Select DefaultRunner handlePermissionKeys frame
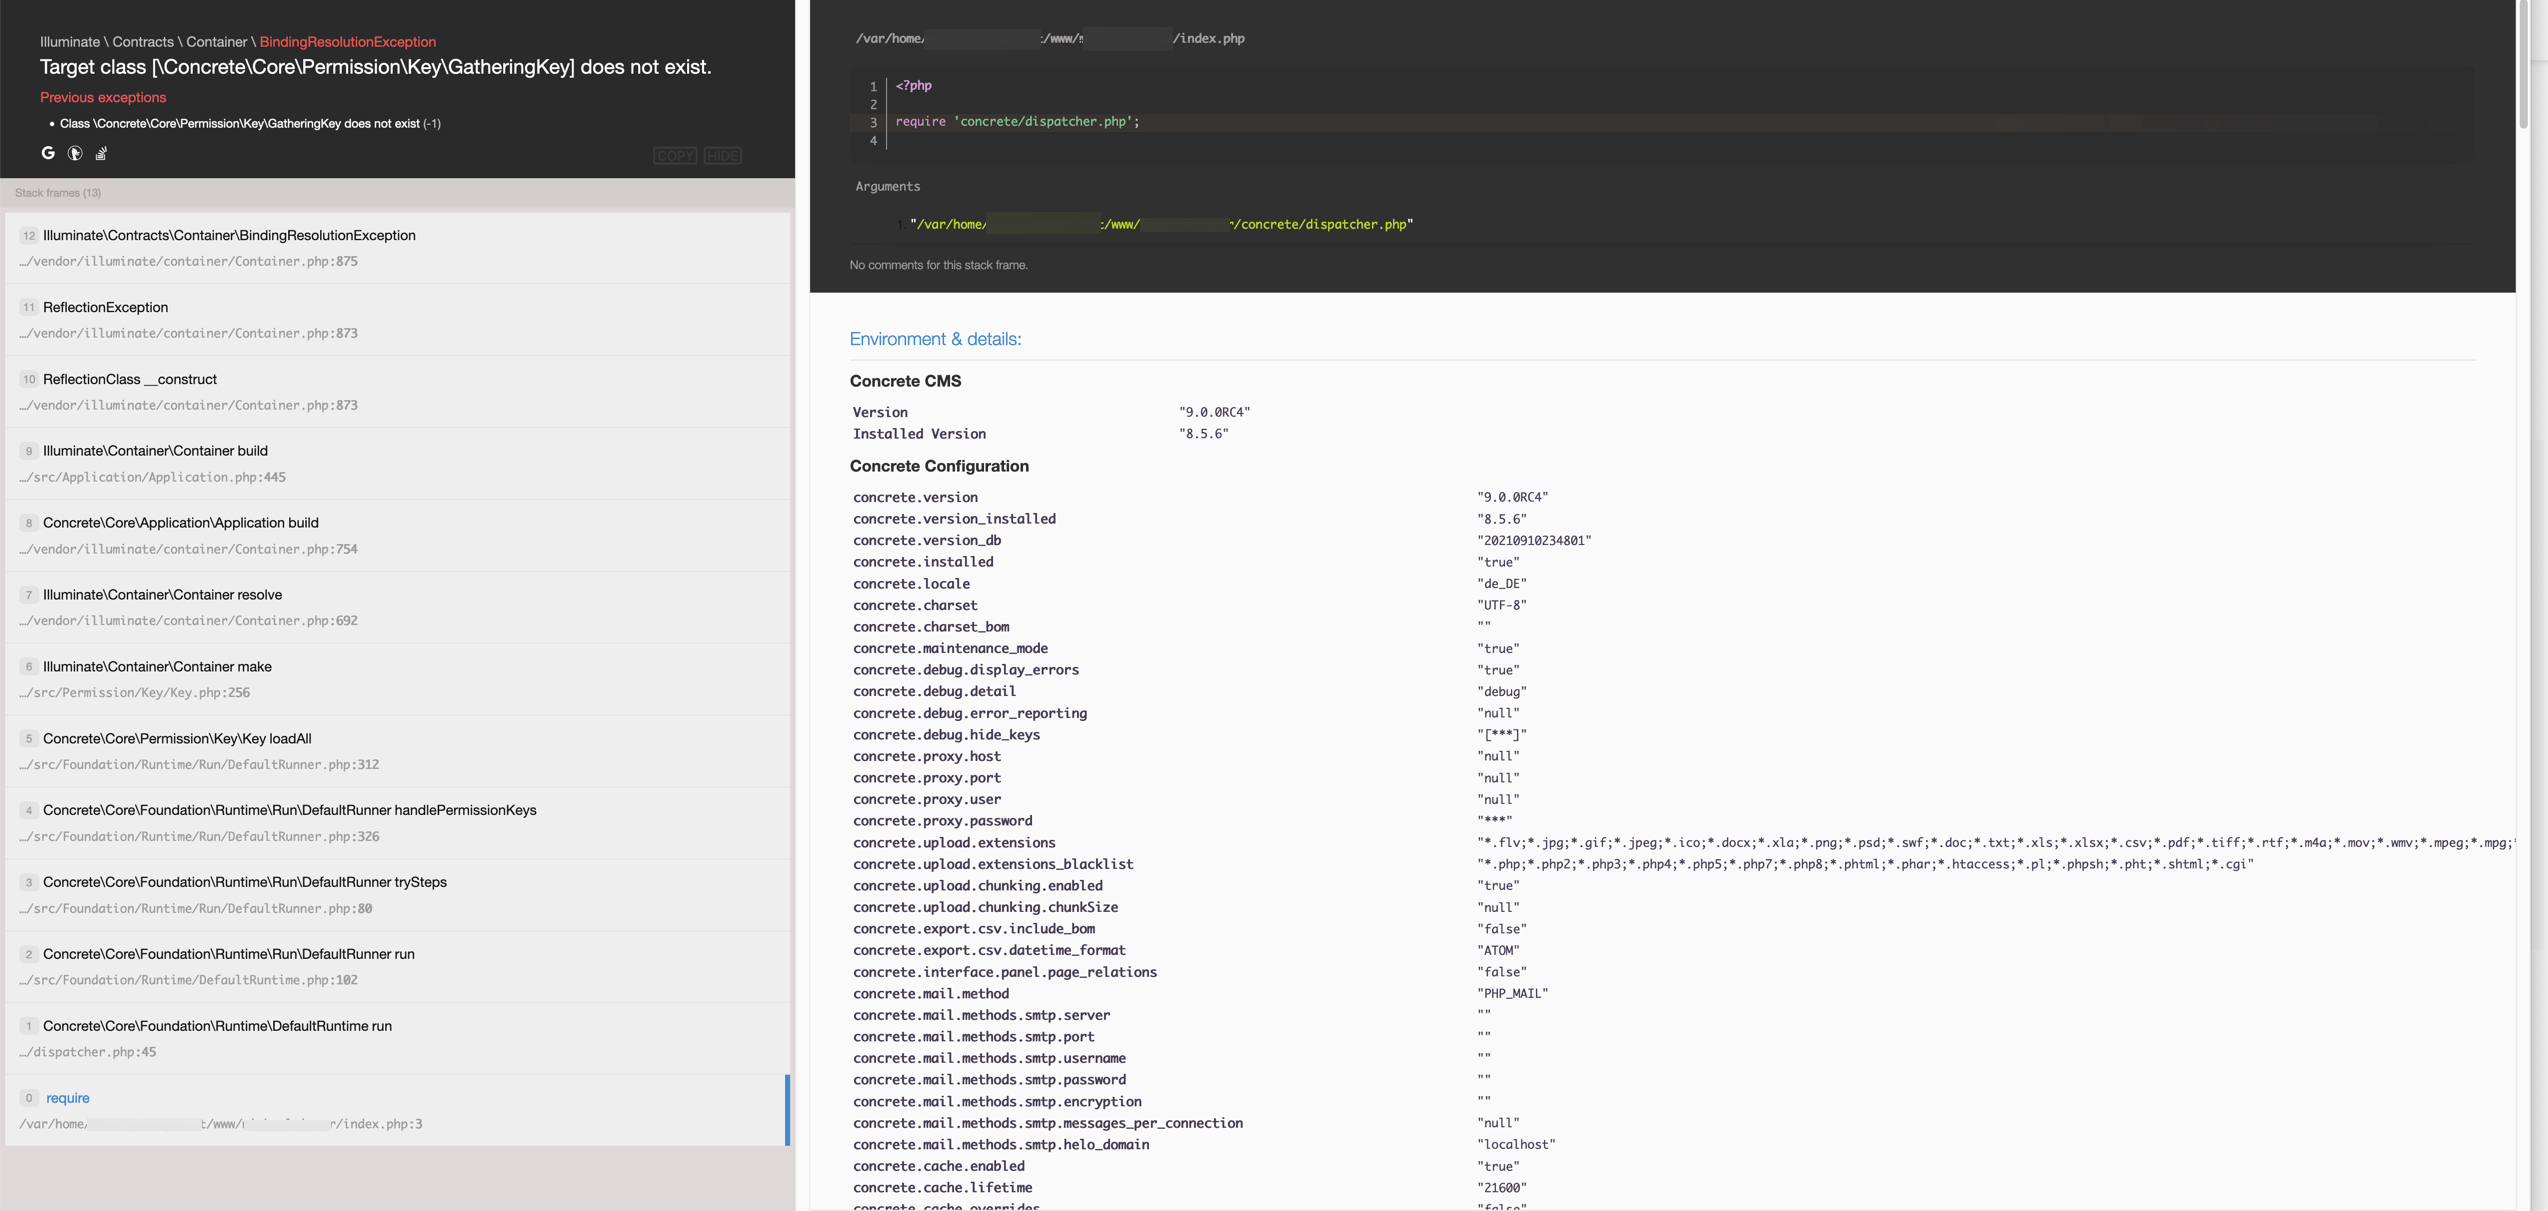Image resolution: width=2548 pixels, height=1211 pixels. [x=398, y=823]
